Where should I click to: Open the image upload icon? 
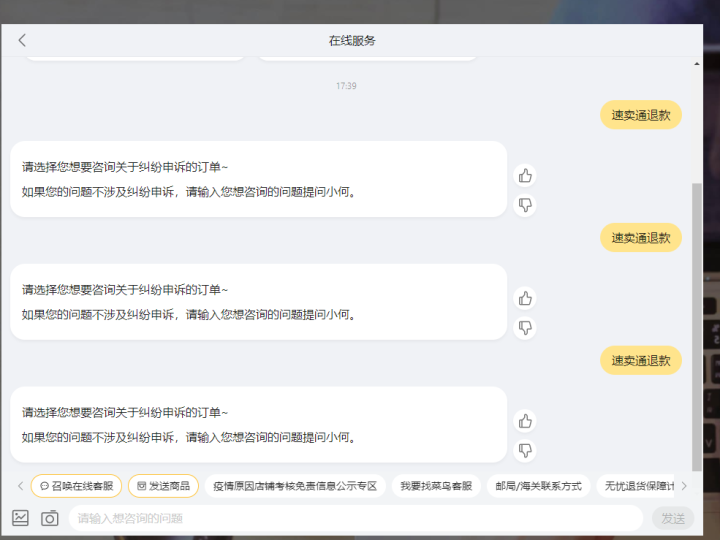click(20, 518)
